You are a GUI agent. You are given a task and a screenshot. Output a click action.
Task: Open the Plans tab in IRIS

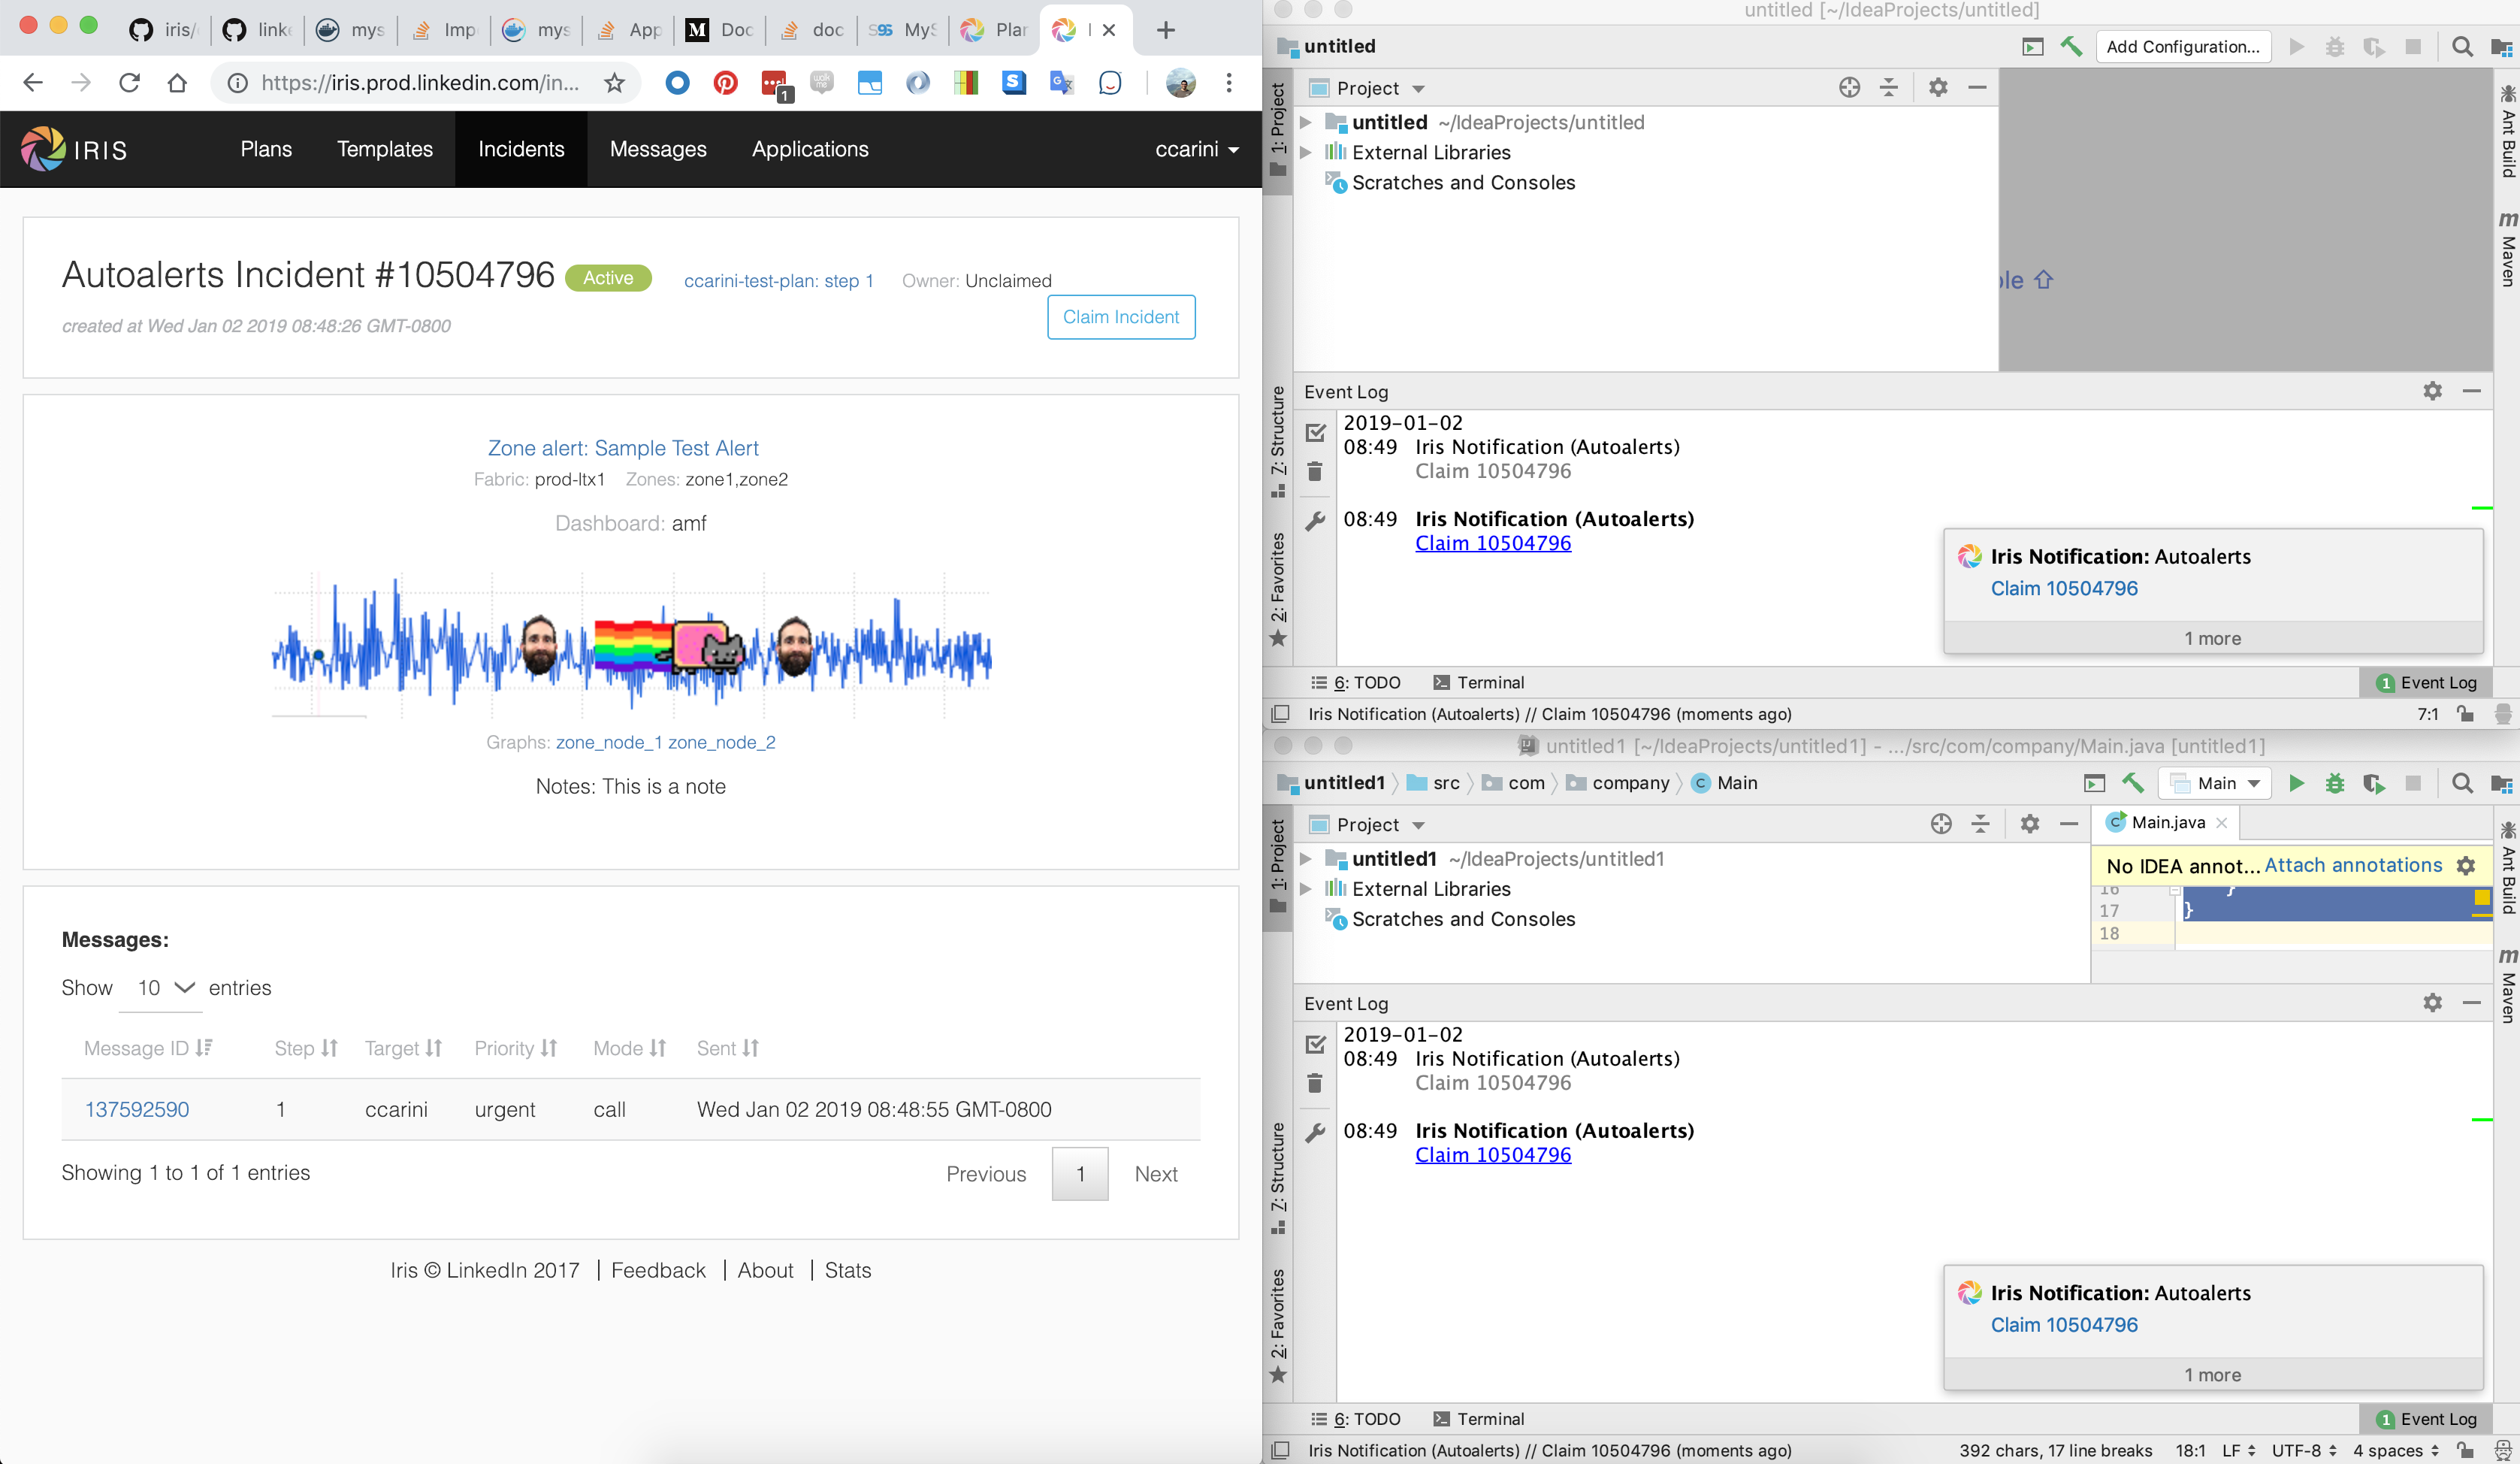(266, 149)
